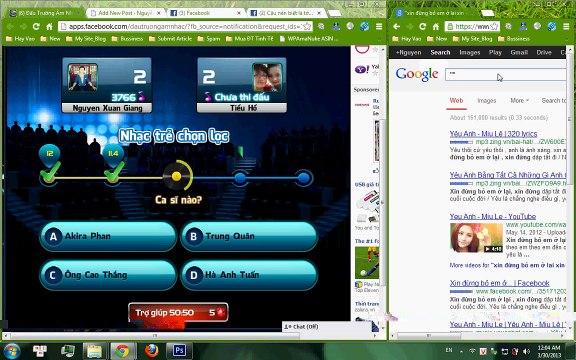Screen dimensions: 576x360
Task: Open the Hay Vao bookmark folder in left browser
Action: click(x=22, y=39)
